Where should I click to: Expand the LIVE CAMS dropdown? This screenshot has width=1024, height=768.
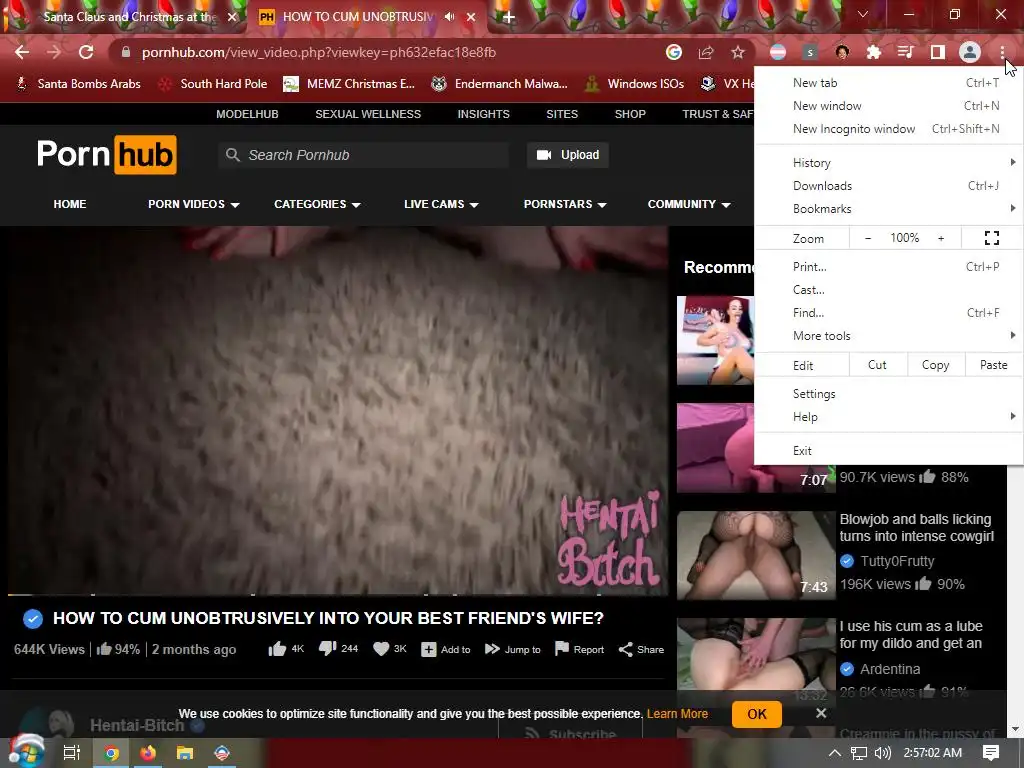pyautogui.click(x=441, y=204)
